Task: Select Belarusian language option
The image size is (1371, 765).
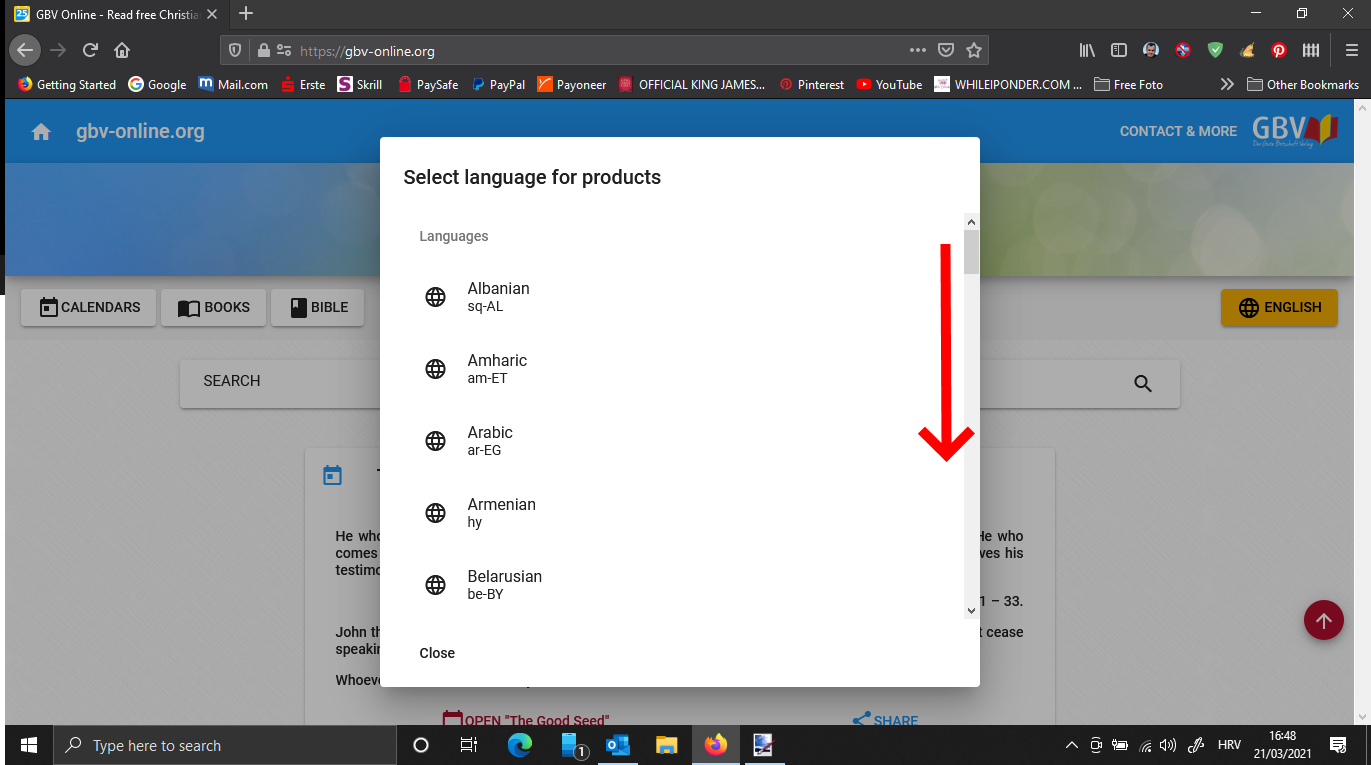Action: (504, 584)
